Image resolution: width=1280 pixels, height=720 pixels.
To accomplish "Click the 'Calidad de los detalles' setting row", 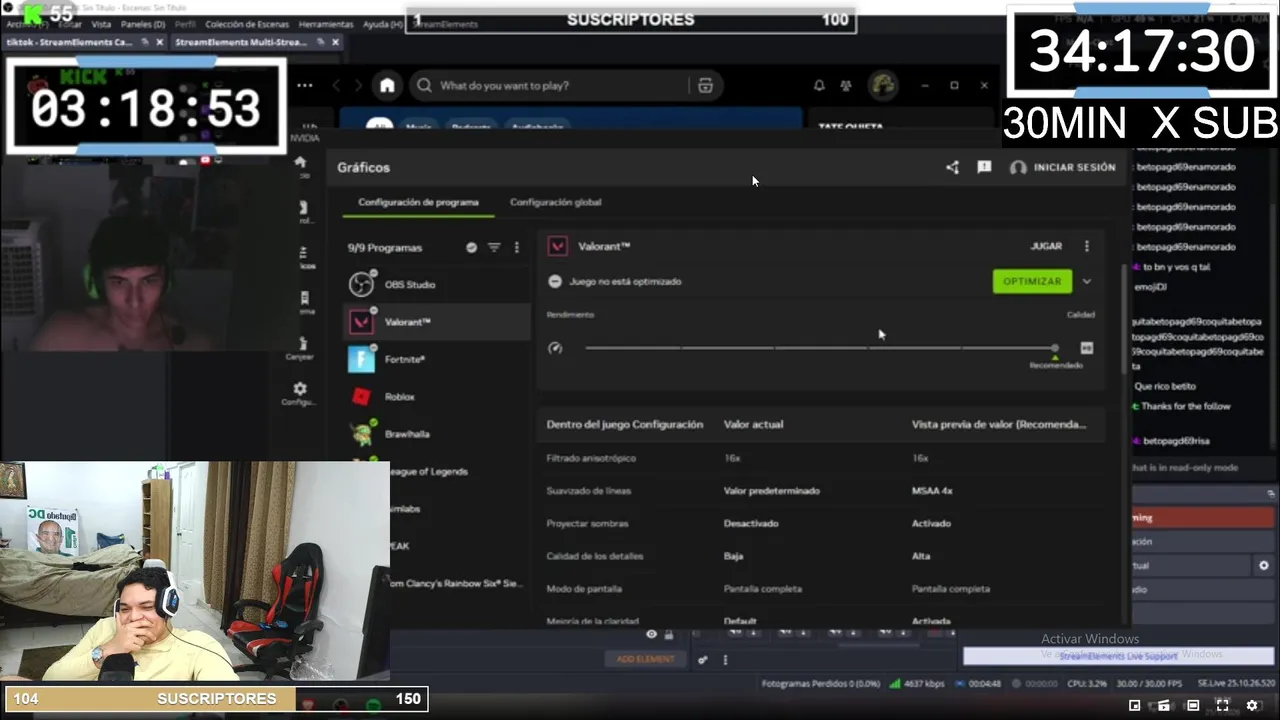I will coord(821,556).
